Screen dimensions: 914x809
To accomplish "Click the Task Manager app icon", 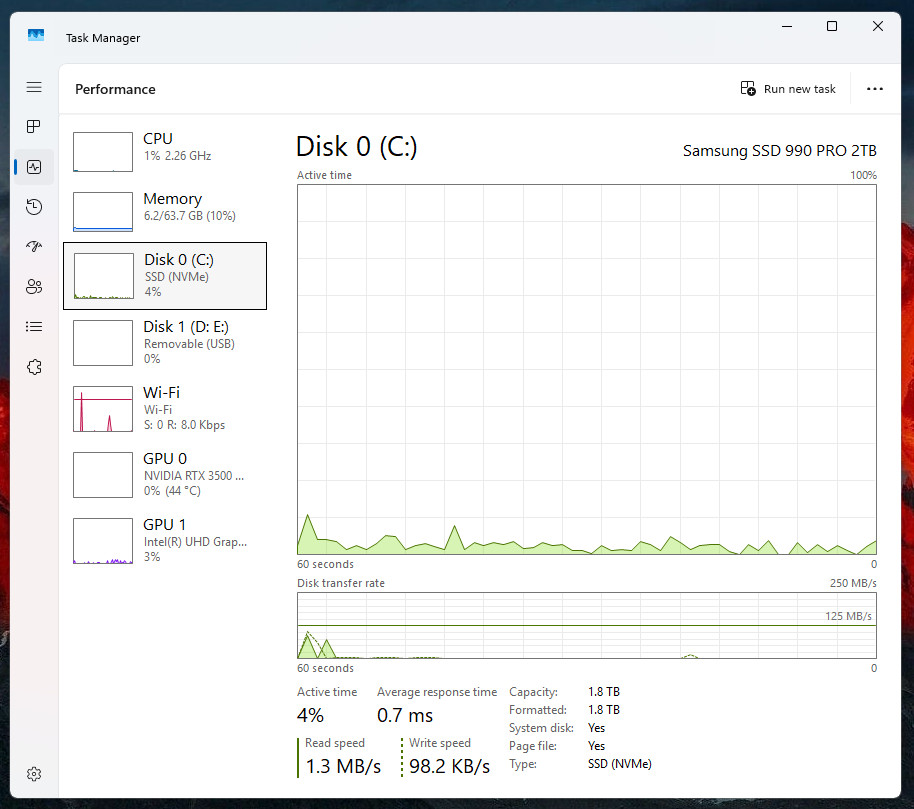I will pos(36,36).
